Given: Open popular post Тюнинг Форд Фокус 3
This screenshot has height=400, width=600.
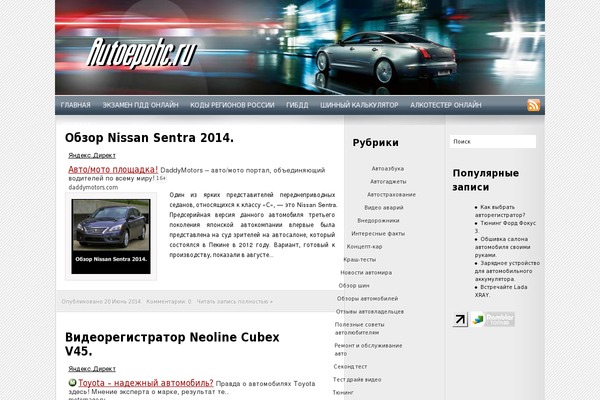Looking at the screenshot, I should pyautogui.click(x=505, y=227).
